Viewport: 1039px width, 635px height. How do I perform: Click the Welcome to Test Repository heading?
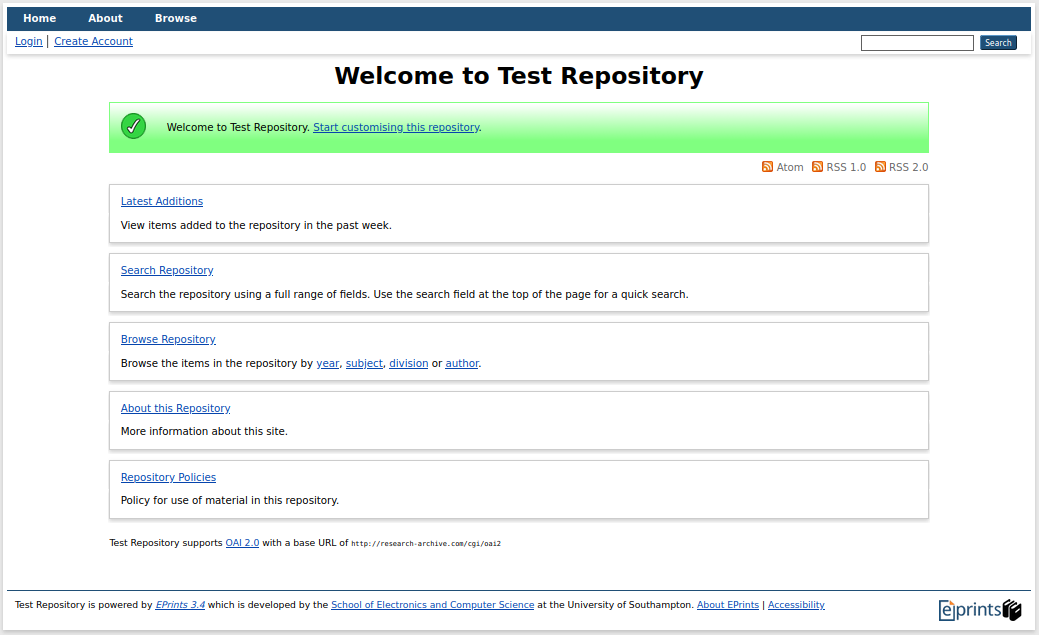point(519,76)
